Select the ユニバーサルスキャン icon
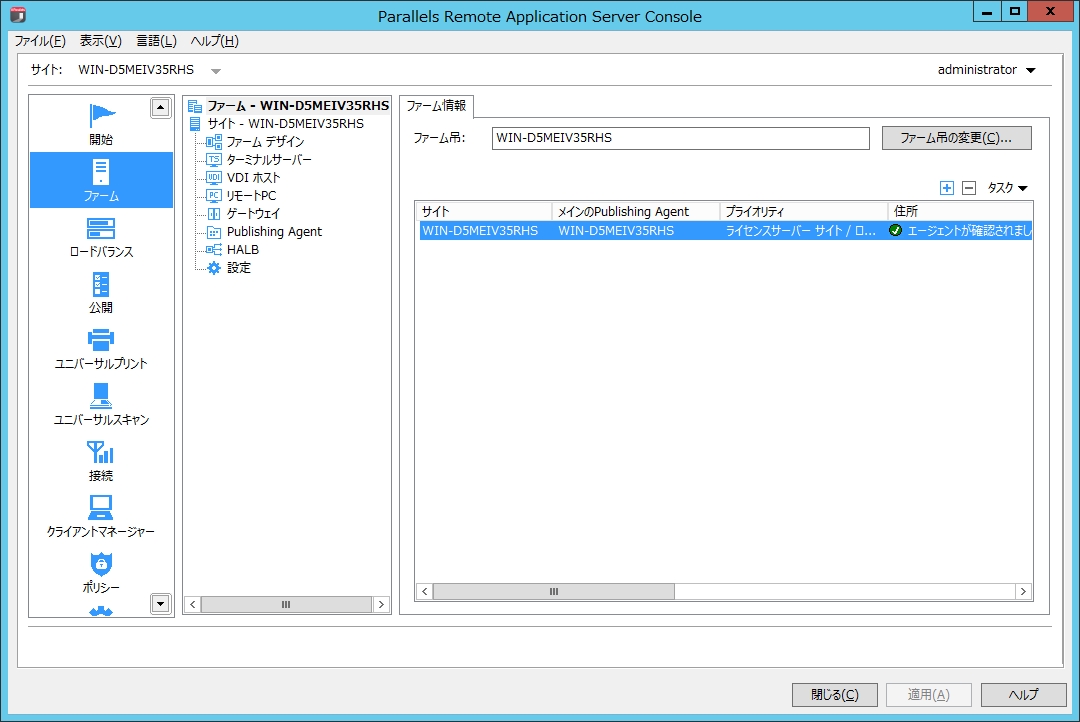1080x722 pixels. pyautogui.click(x=100, y=404)
